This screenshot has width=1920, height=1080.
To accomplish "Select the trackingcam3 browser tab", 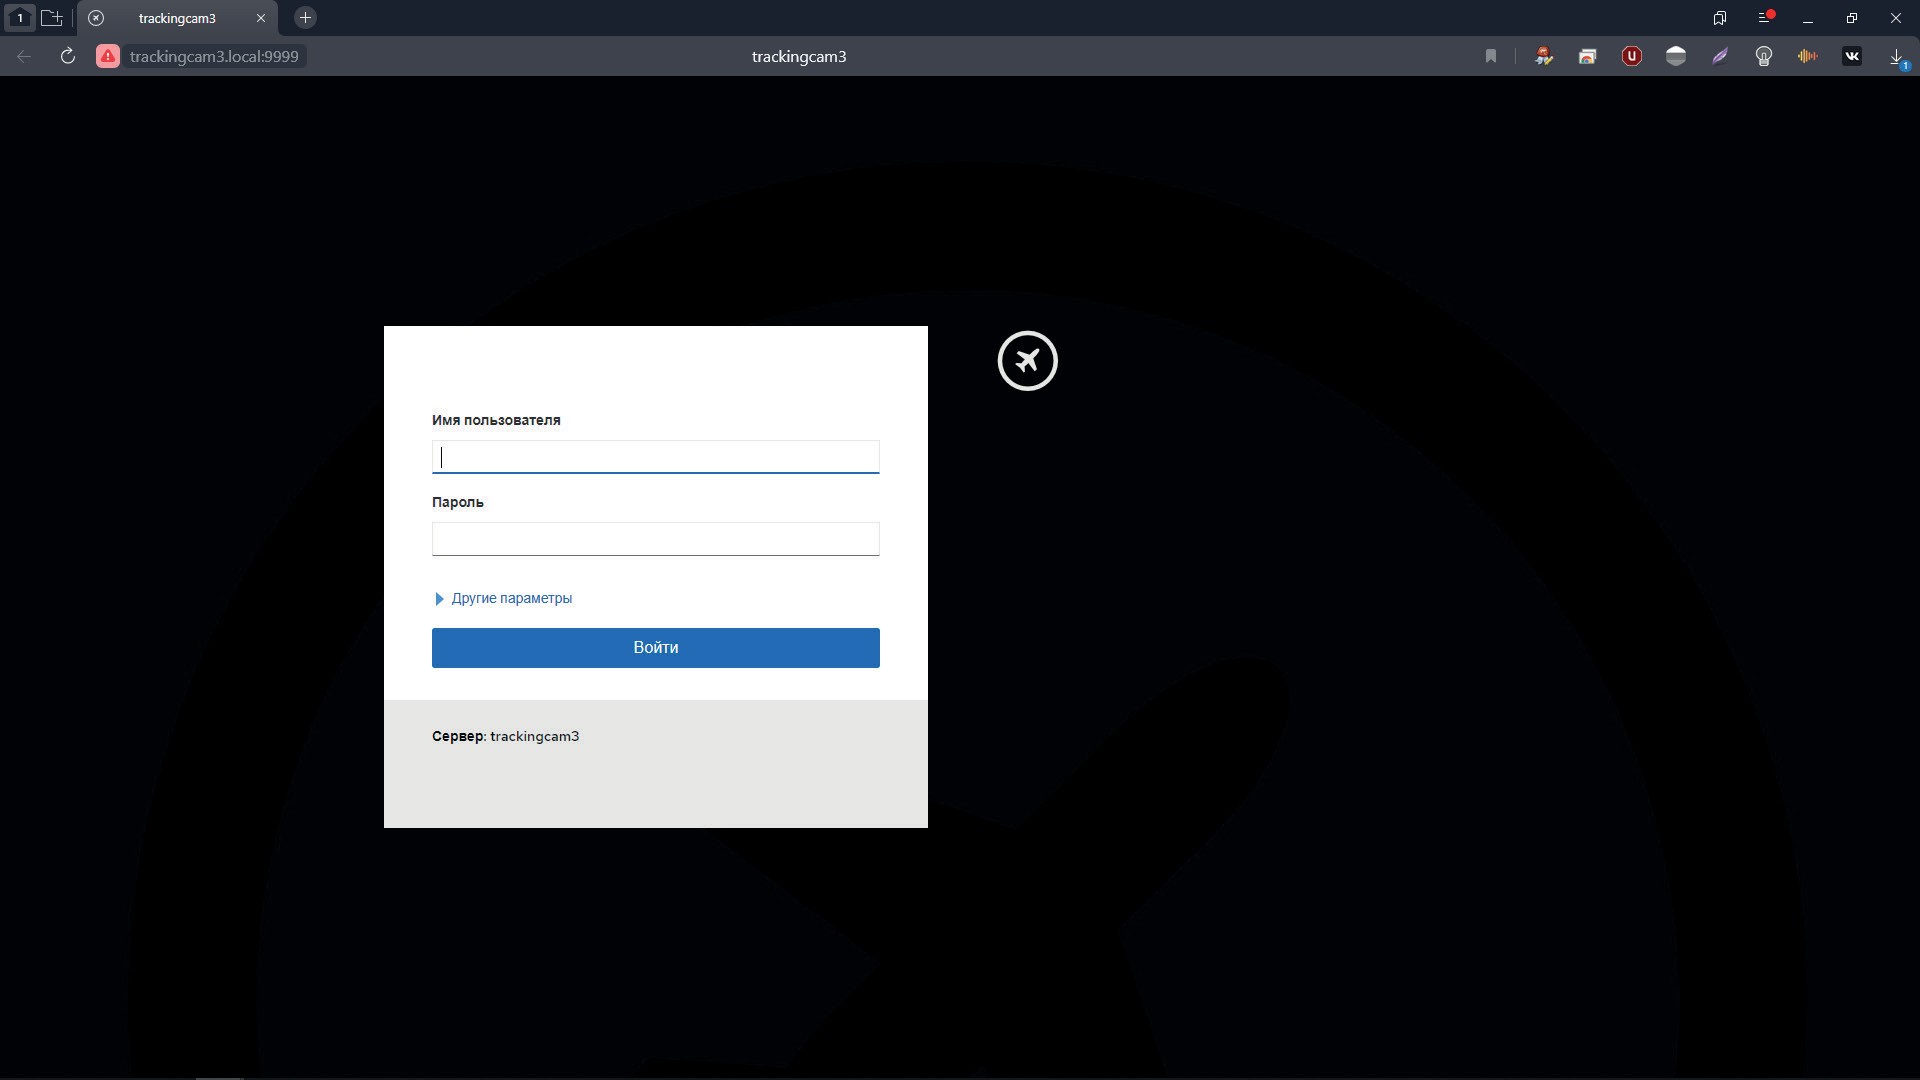I will coord(177,18).
